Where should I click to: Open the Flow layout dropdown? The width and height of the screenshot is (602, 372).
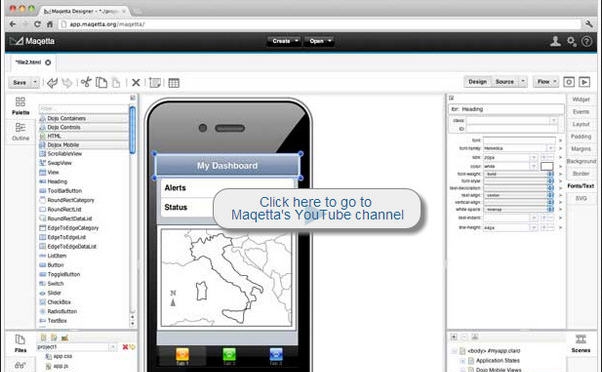click(x=546, y=82)
